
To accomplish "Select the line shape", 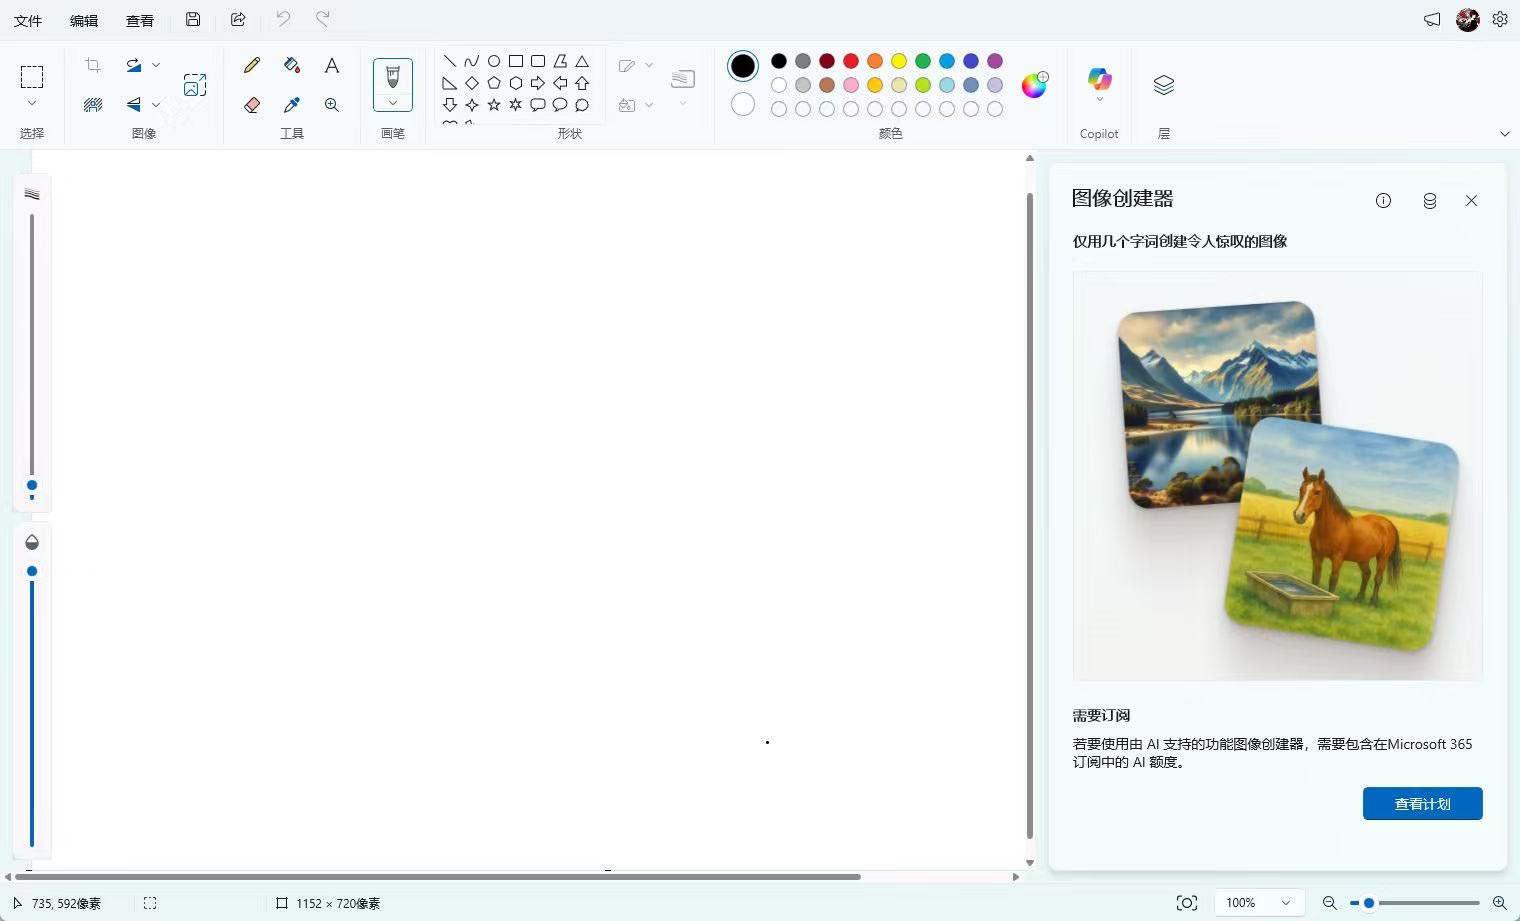I will tap(450, 61).
